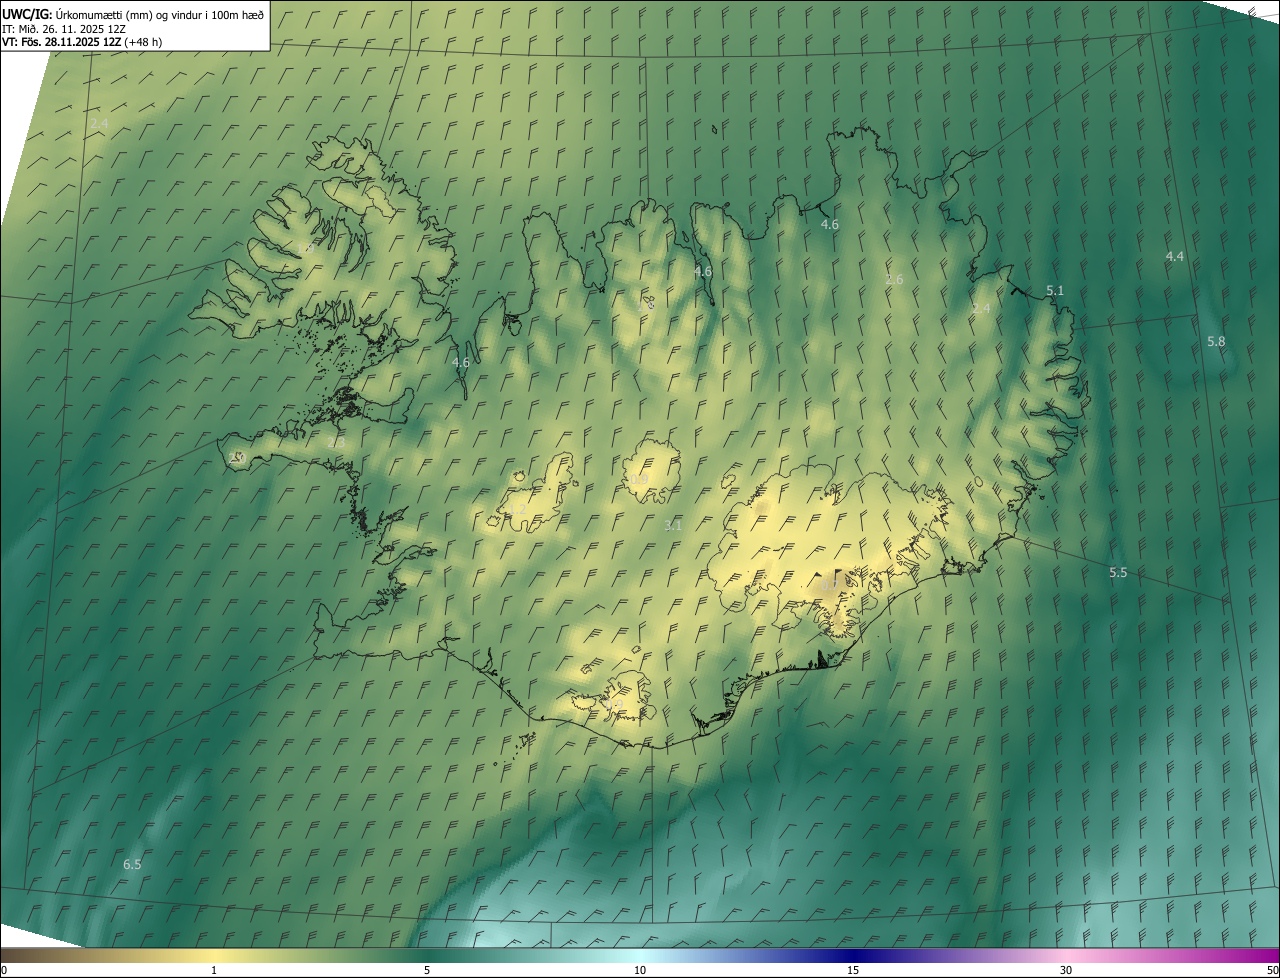This screenshot has height=978, width=1280.
Task: Click the 2.3 value on Snæfellsnes peninsula
Action: (336, 442)
